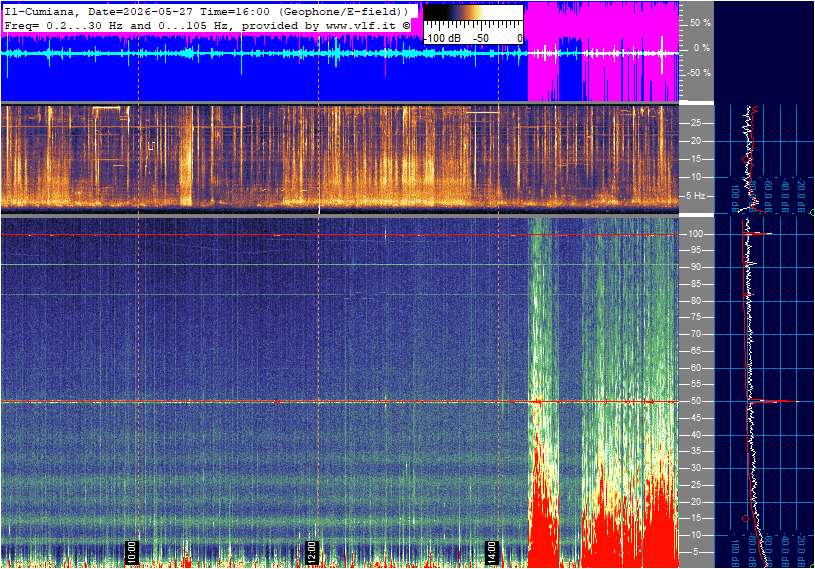The height and width of the screenshot is (569, 815).
Task: Click the 50 Hz label on E-field scale
Action: [x=695, y=401]
